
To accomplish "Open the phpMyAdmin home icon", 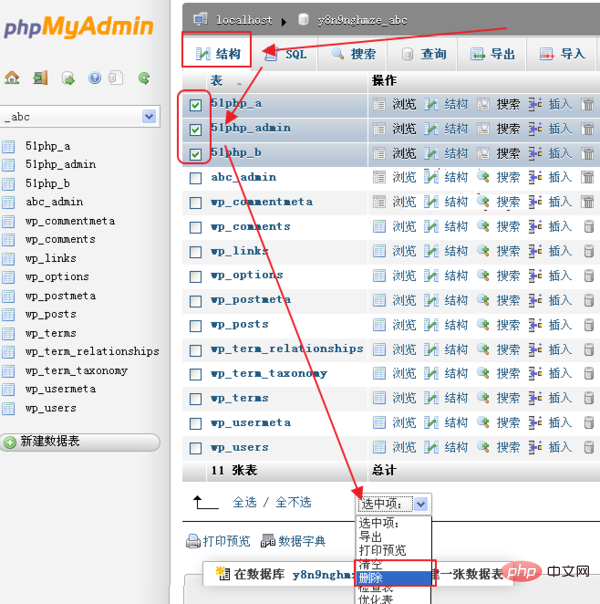I will [x=12, y=78].
